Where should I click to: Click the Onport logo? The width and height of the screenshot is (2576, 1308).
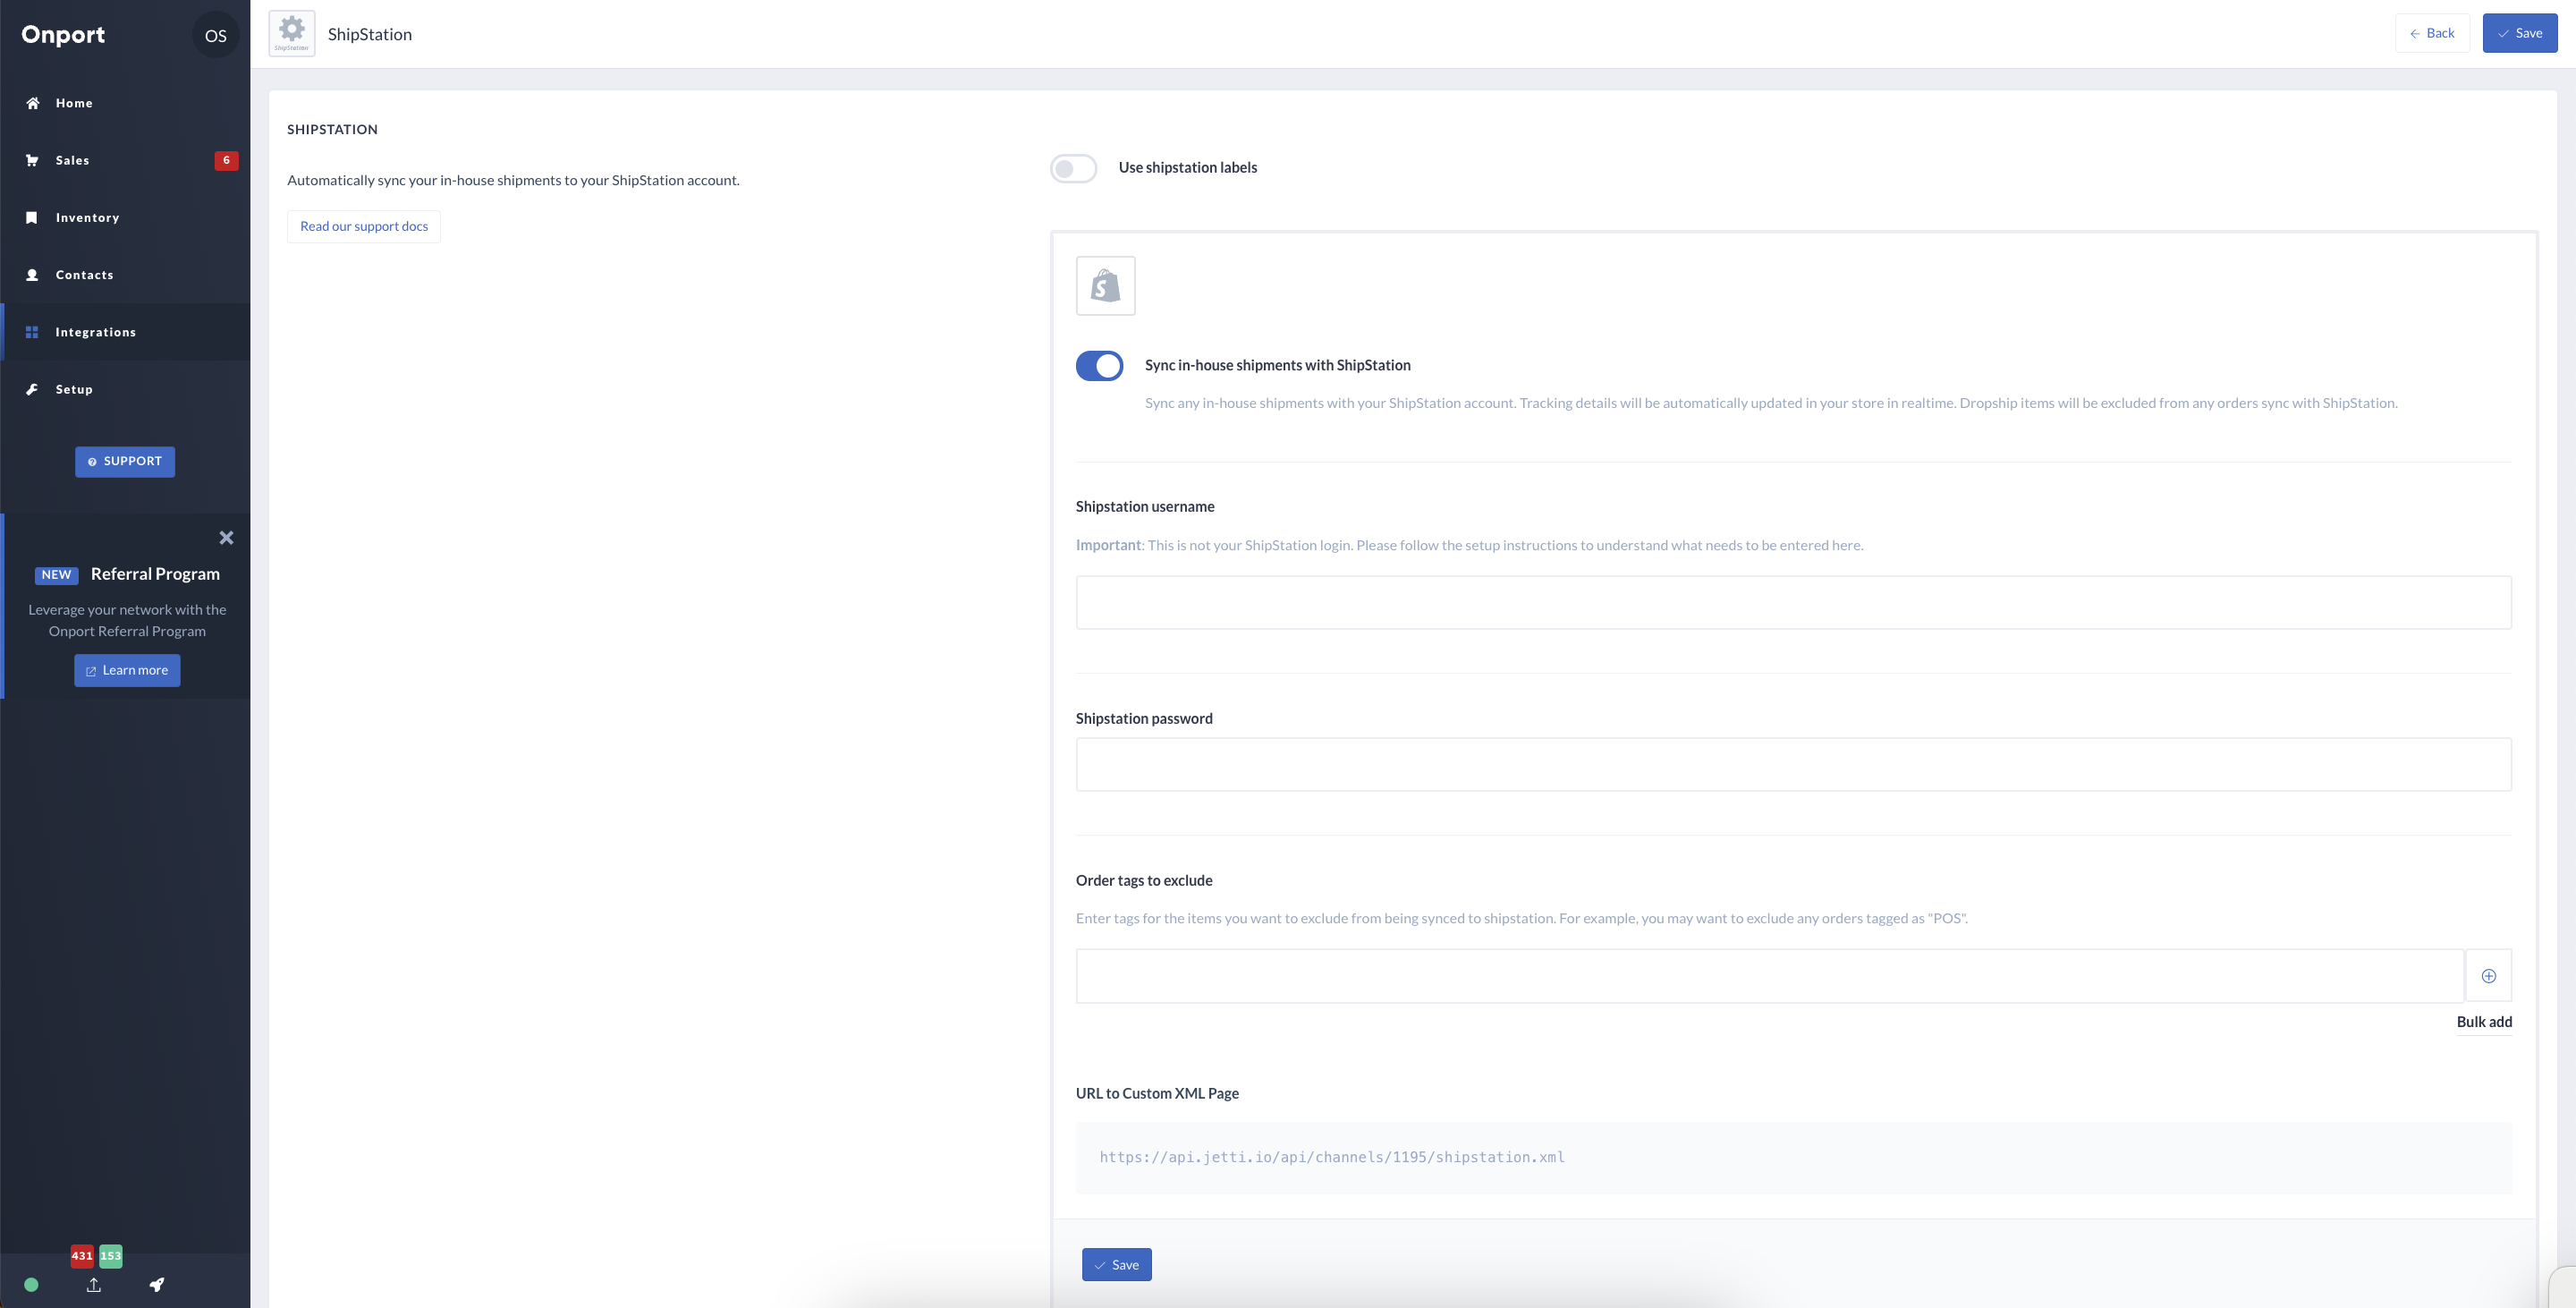[x=63, y=35]
